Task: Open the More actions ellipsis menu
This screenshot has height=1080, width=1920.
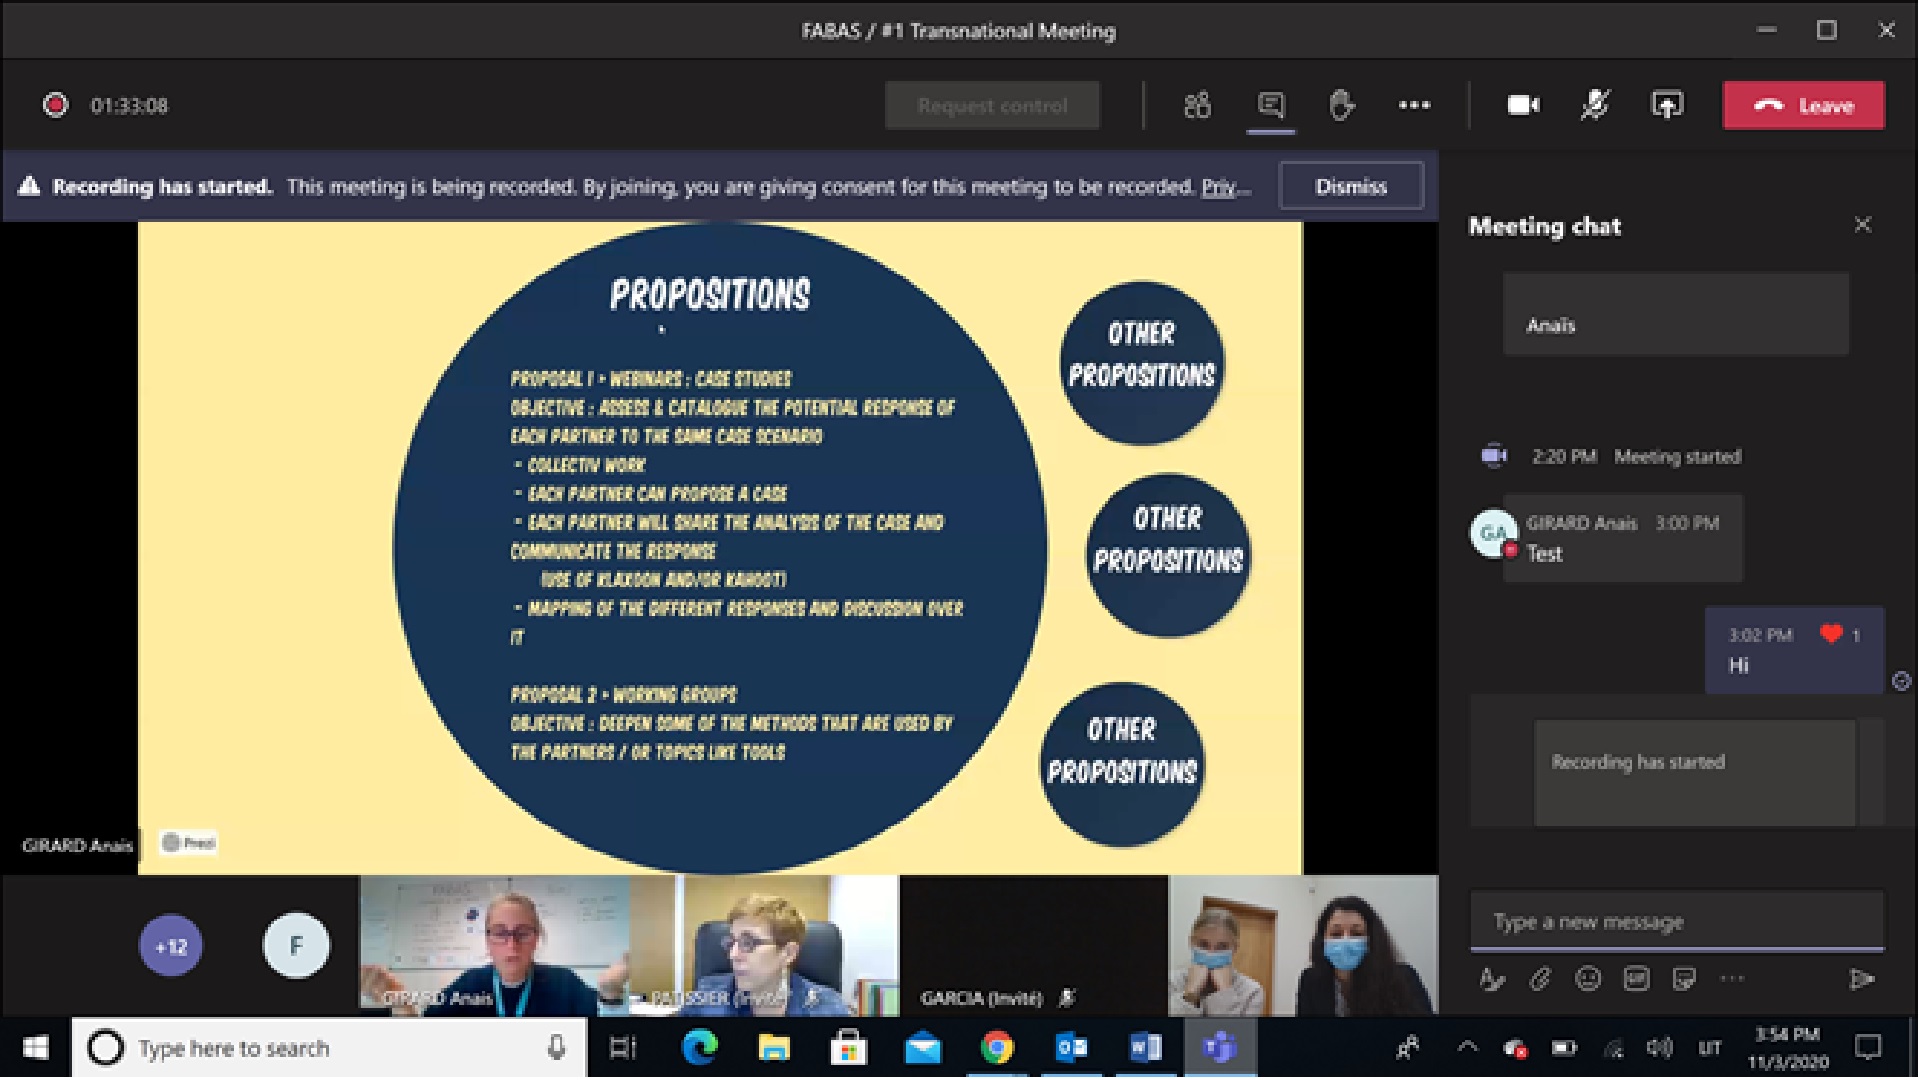Action: 1414,105
